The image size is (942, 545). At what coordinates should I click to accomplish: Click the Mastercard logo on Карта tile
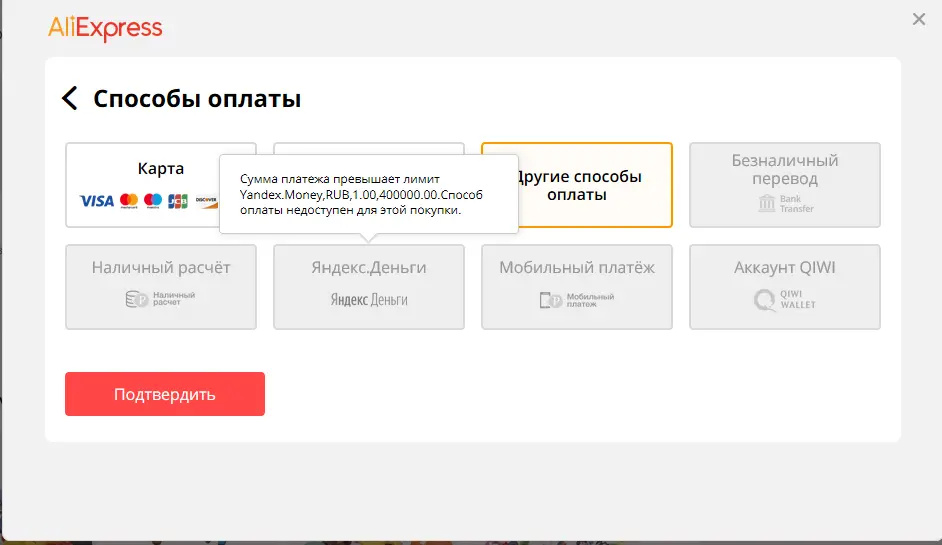pyautogui.click(x=129, y=201)
